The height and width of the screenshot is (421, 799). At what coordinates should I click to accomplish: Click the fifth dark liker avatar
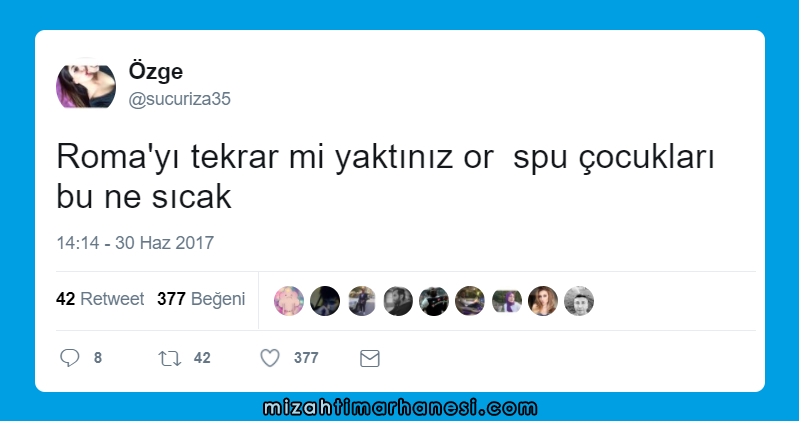[x=434, y=301]
